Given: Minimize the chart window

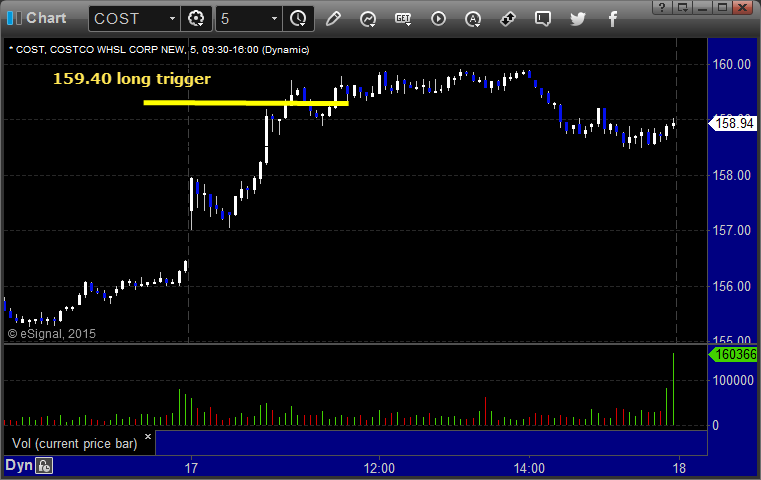Looking at the screenshot, I should [x=702, y=7].
